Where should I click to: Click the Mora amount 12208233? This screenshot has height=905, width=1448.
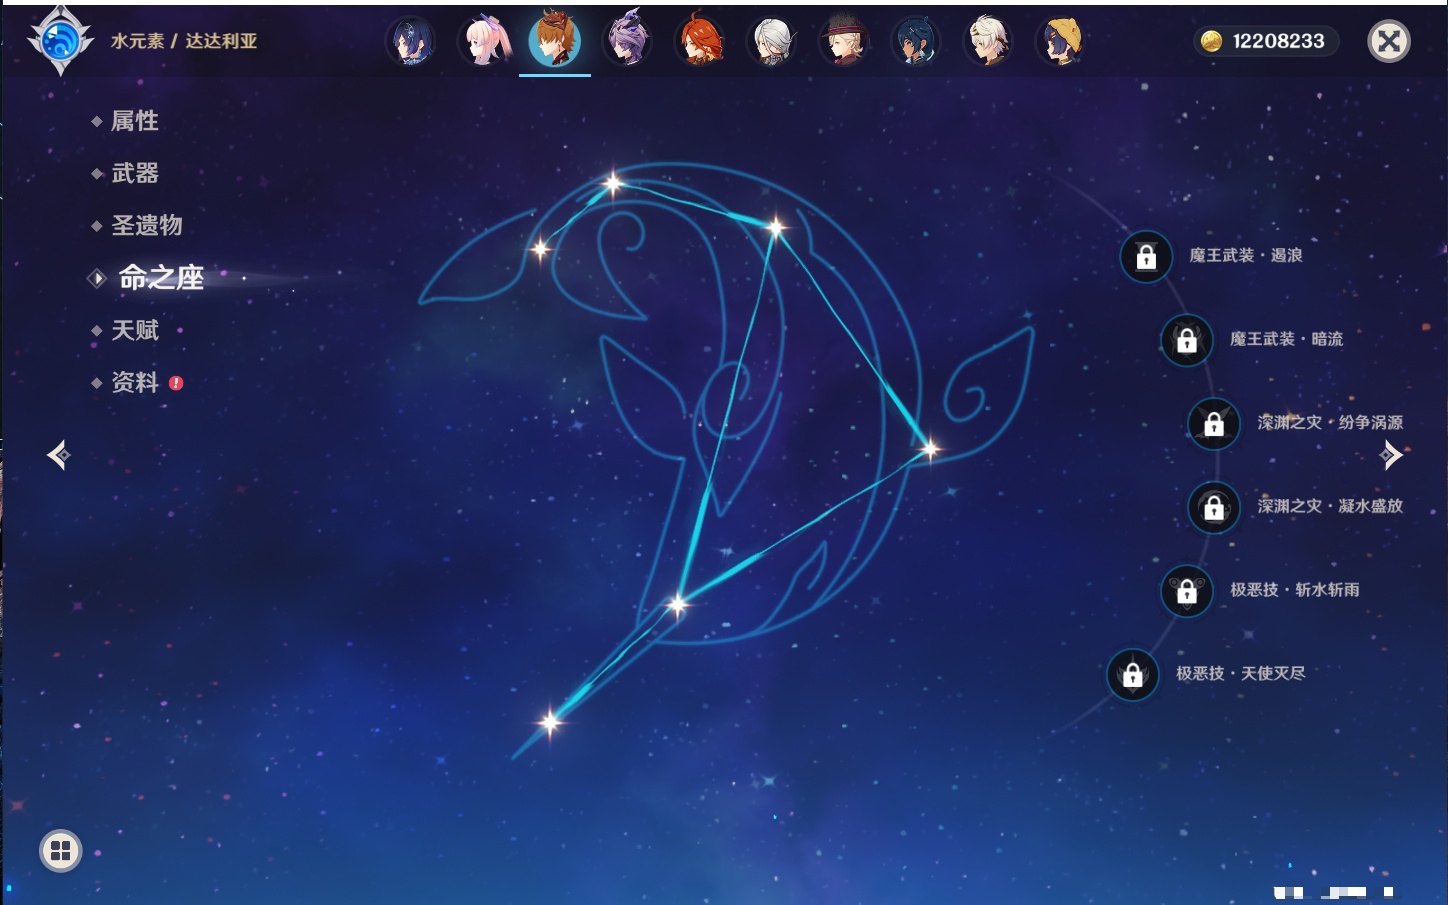pos(1278,41)
